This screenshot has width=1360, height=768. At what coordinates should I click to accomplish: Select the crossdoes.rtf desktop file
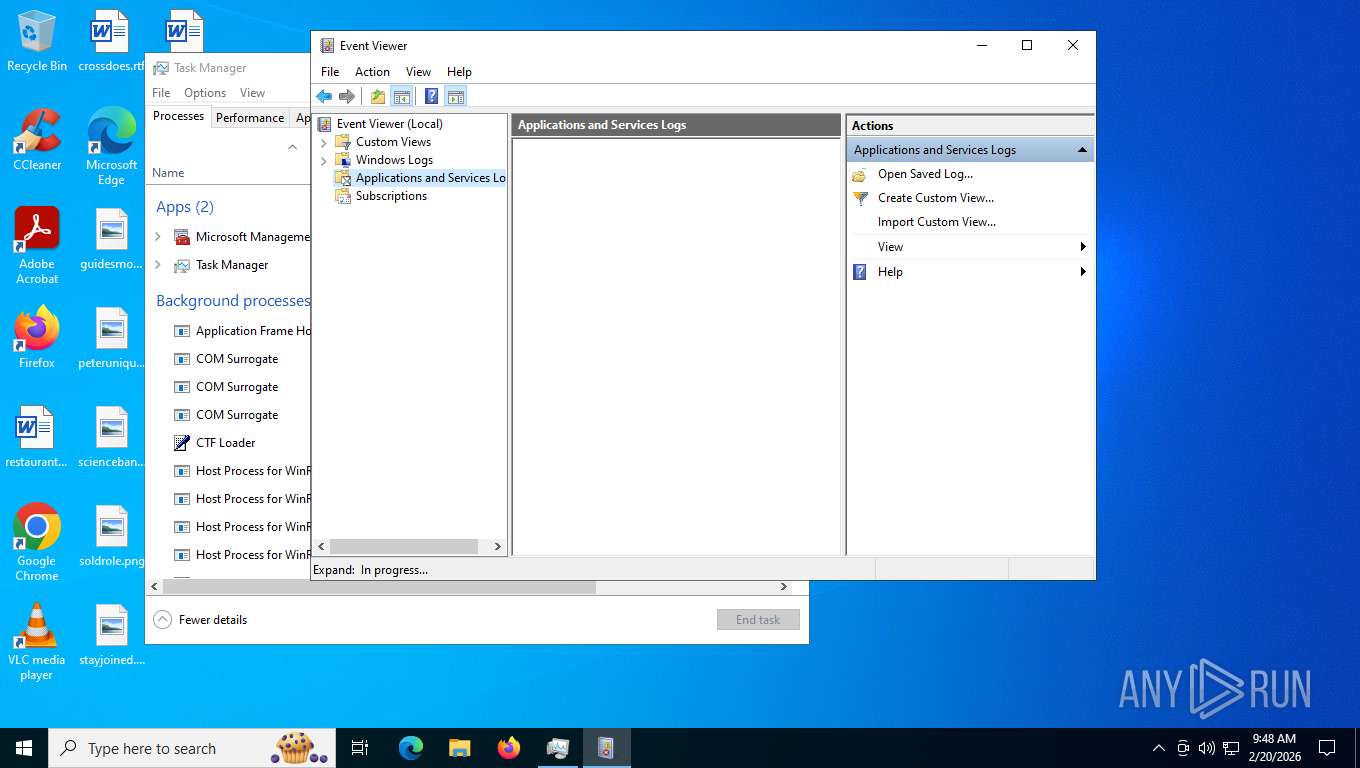(x=111, y=42)
